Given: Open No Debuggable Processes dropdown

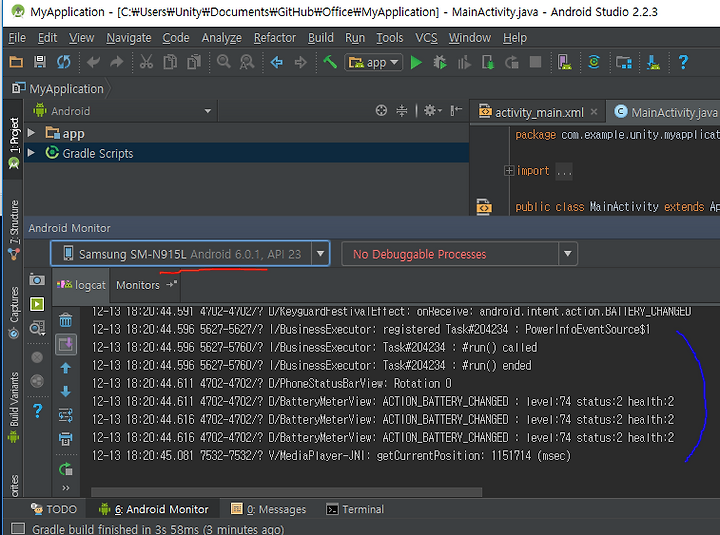Looking at the screenshot, I should coord(459,253).
